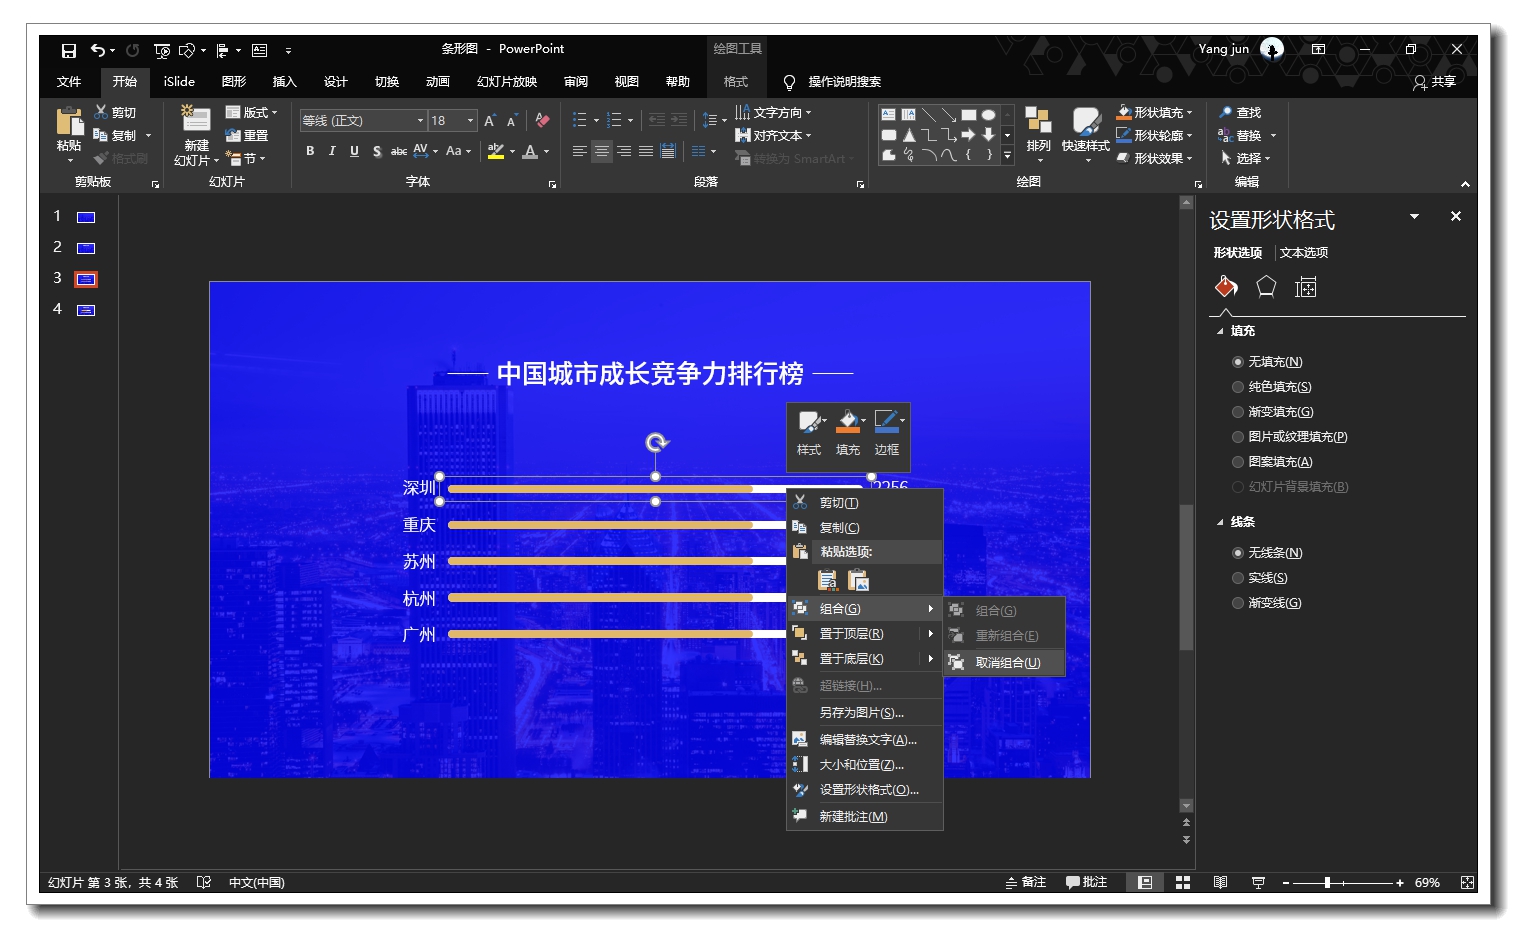Collapse the Fill section in format pane
Image resolution: width=1517 pixels, height=928 pixels.
click(1220, 331)
